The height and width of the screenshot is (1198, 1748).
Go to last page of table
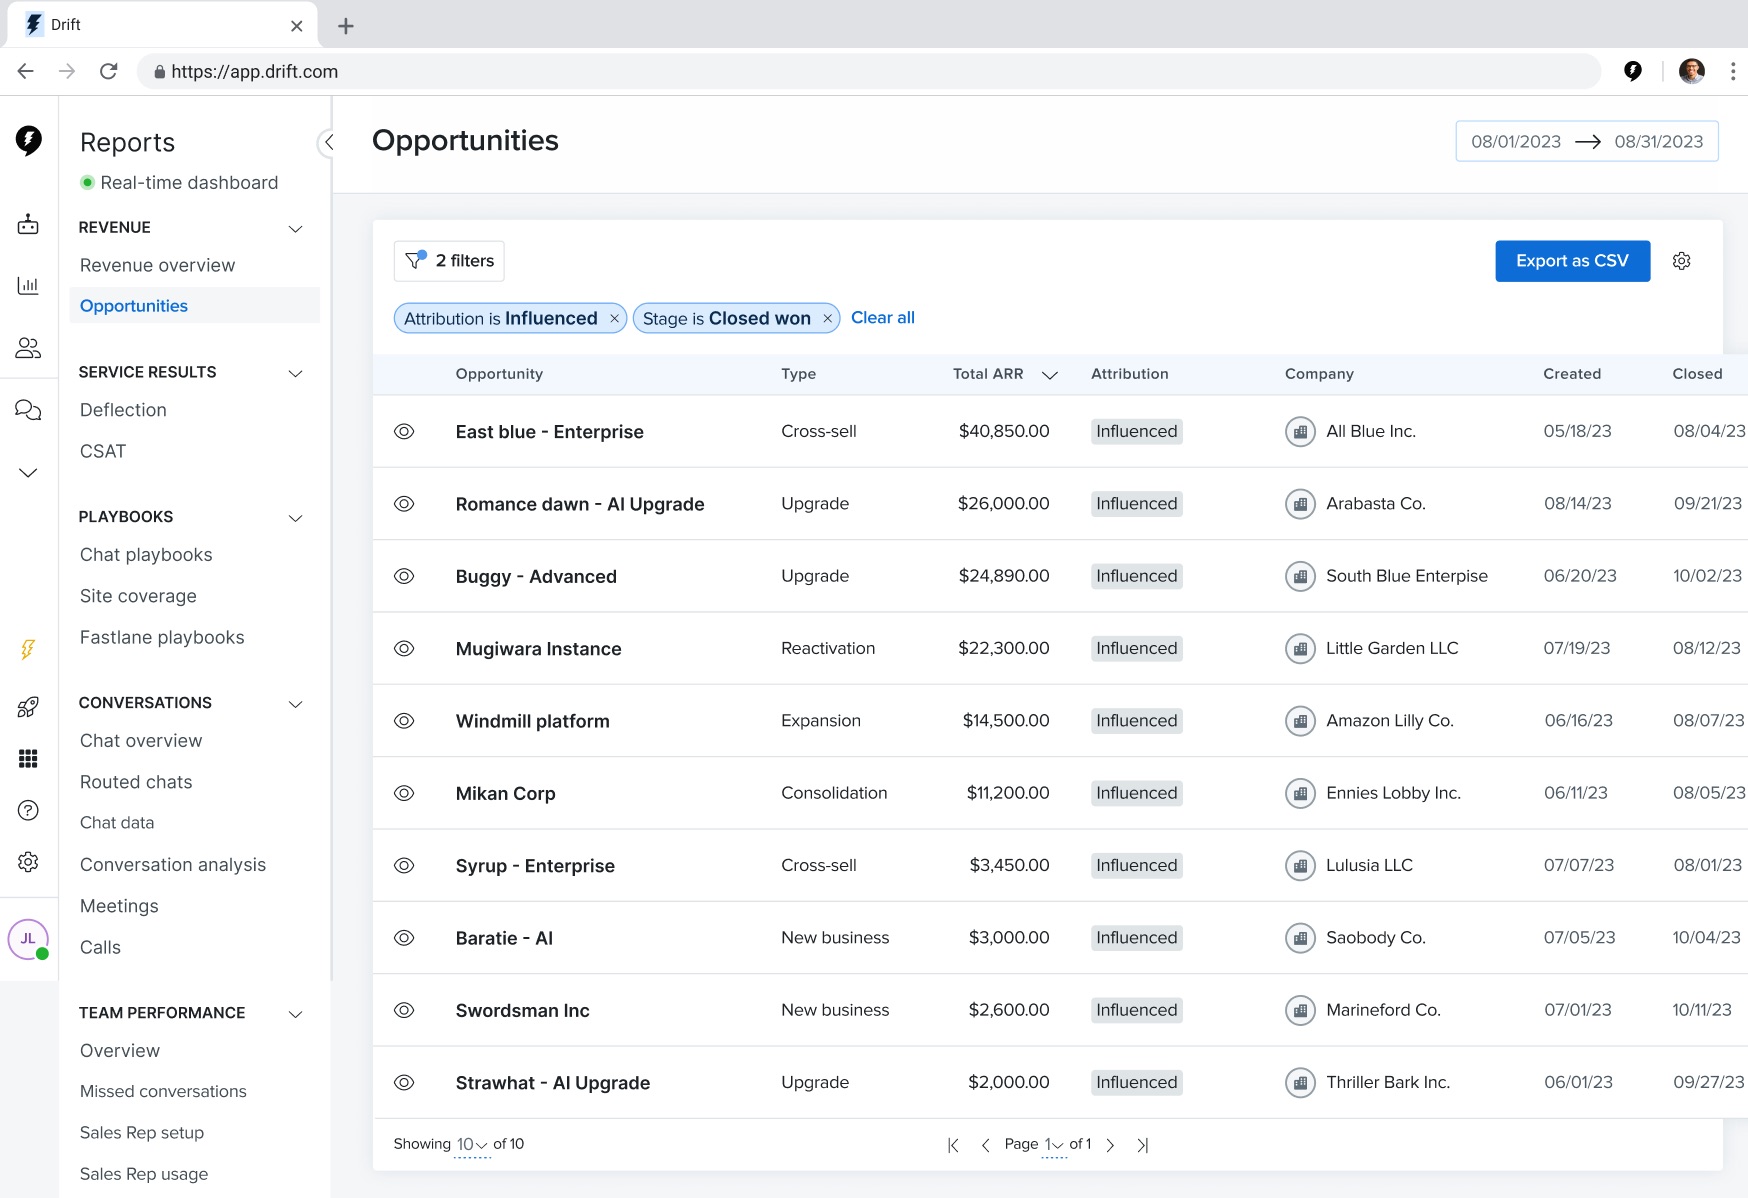1142,1145
